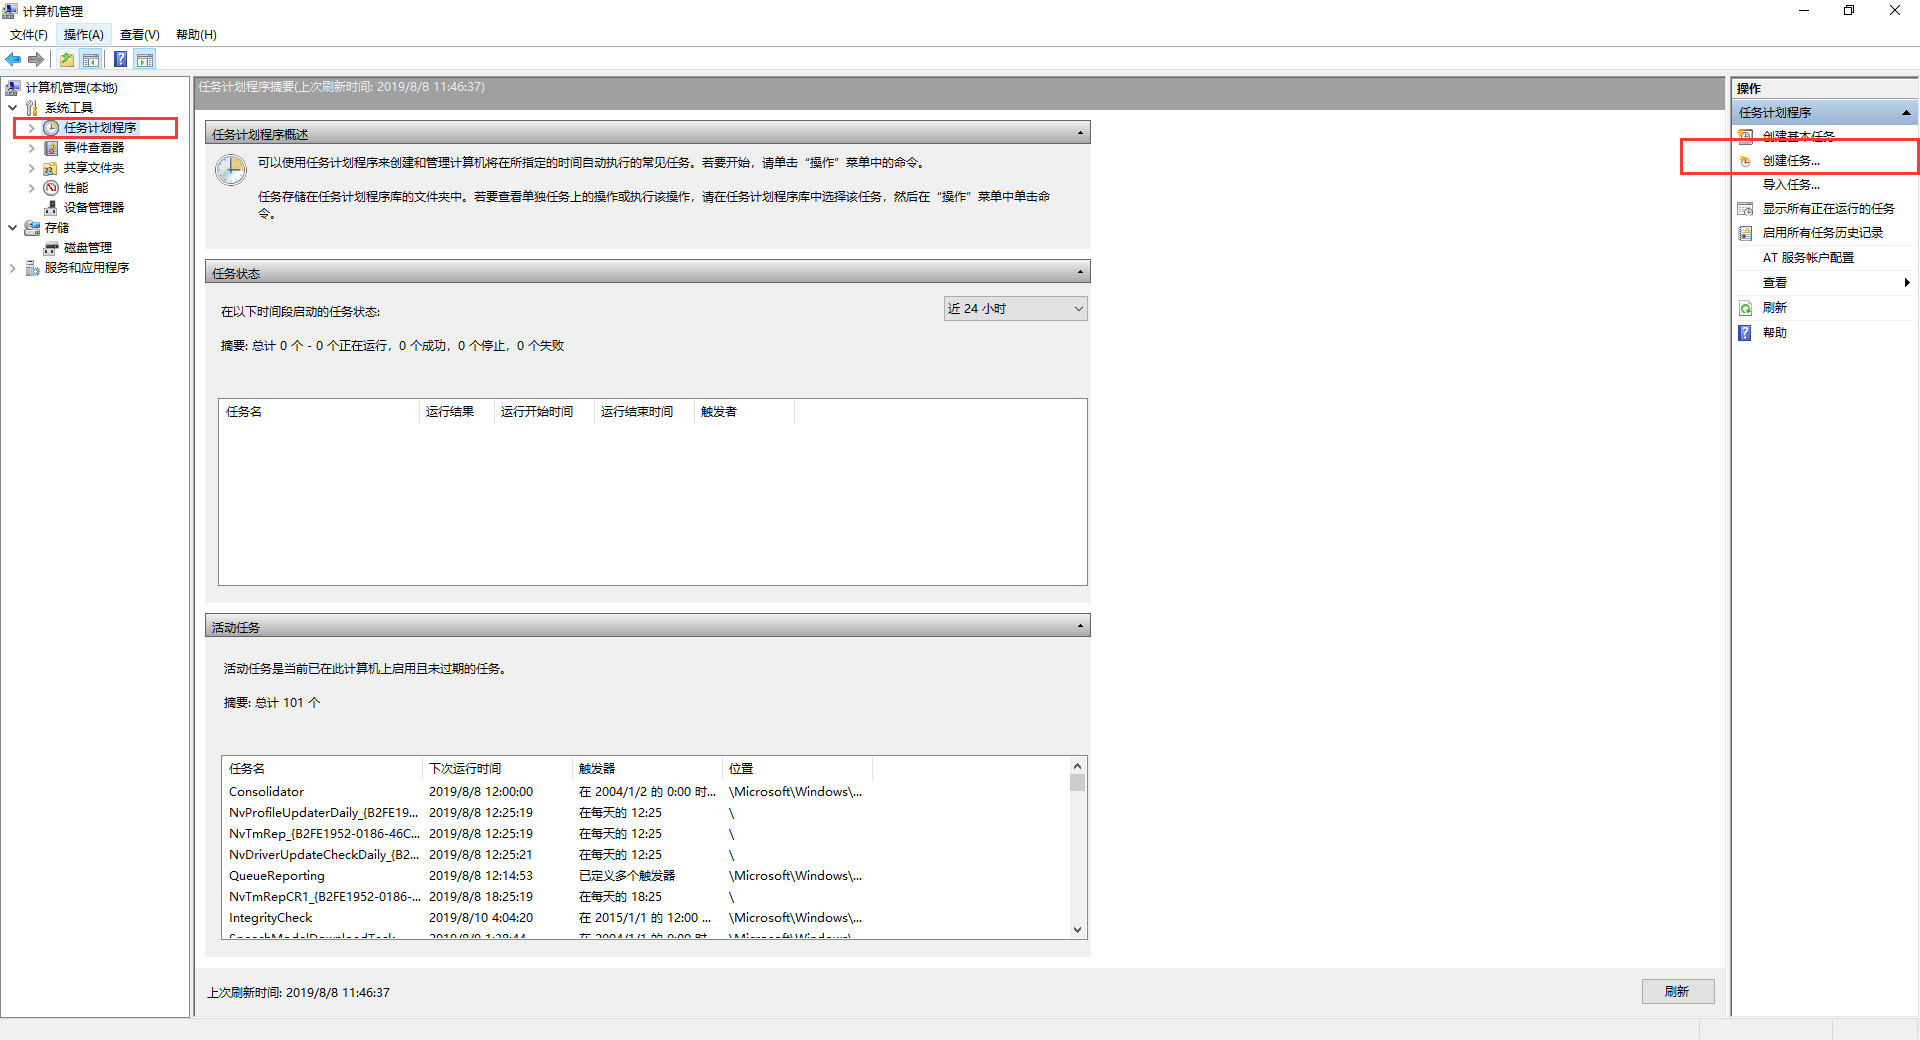Screen dimensions: 1920x1040
Task: Sort task status by 触发者 column
Action: [744, 412]
